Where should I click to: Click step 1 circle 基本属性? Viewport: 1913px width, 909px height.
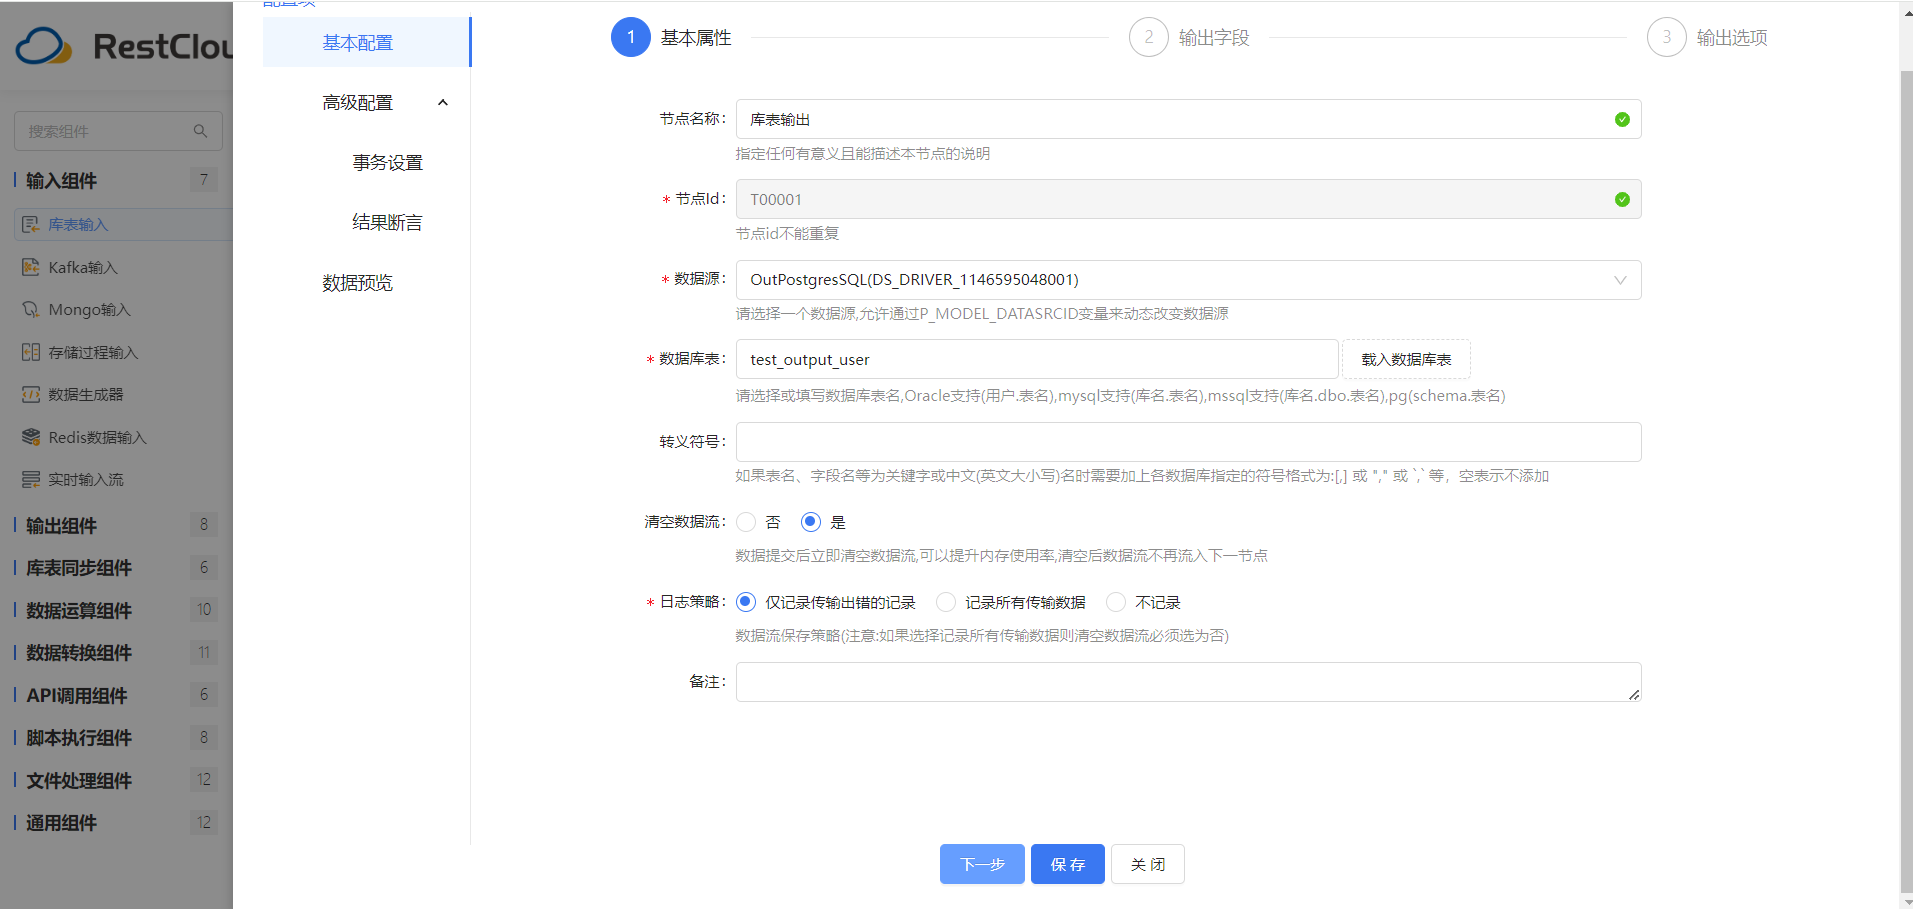coord(631,37)
